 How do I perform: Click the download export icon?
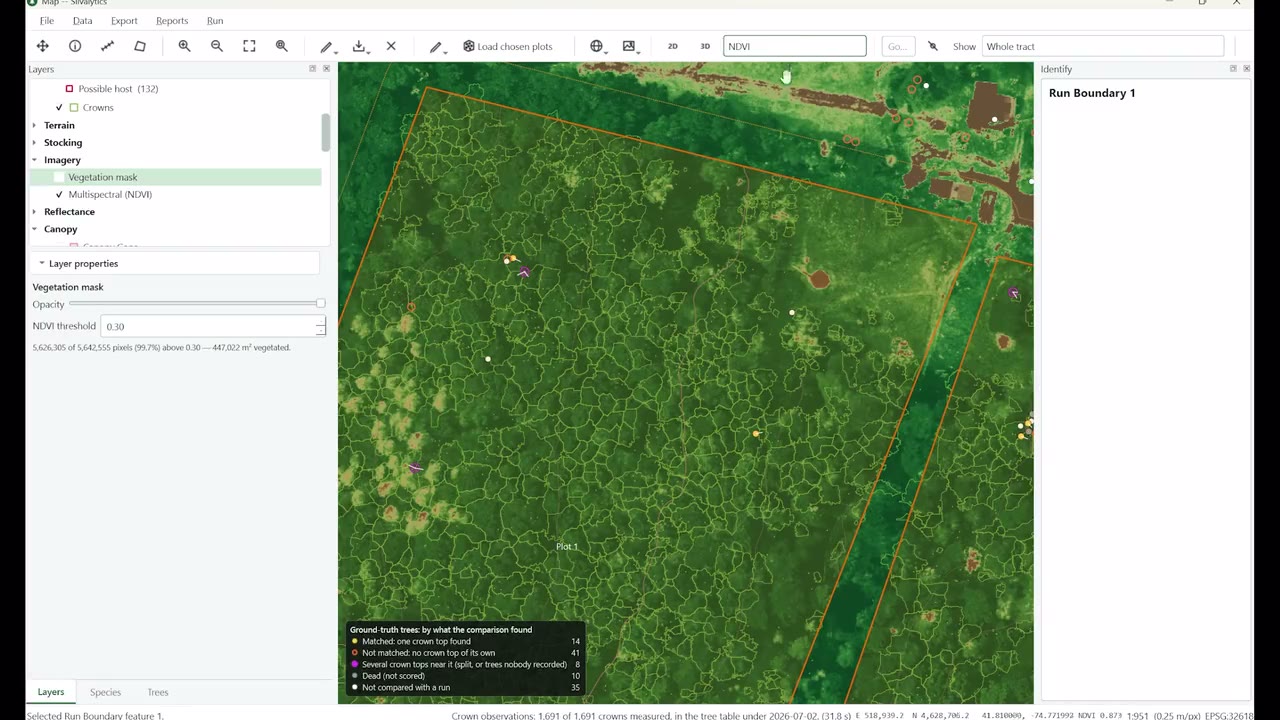click(x=359, y=46)
